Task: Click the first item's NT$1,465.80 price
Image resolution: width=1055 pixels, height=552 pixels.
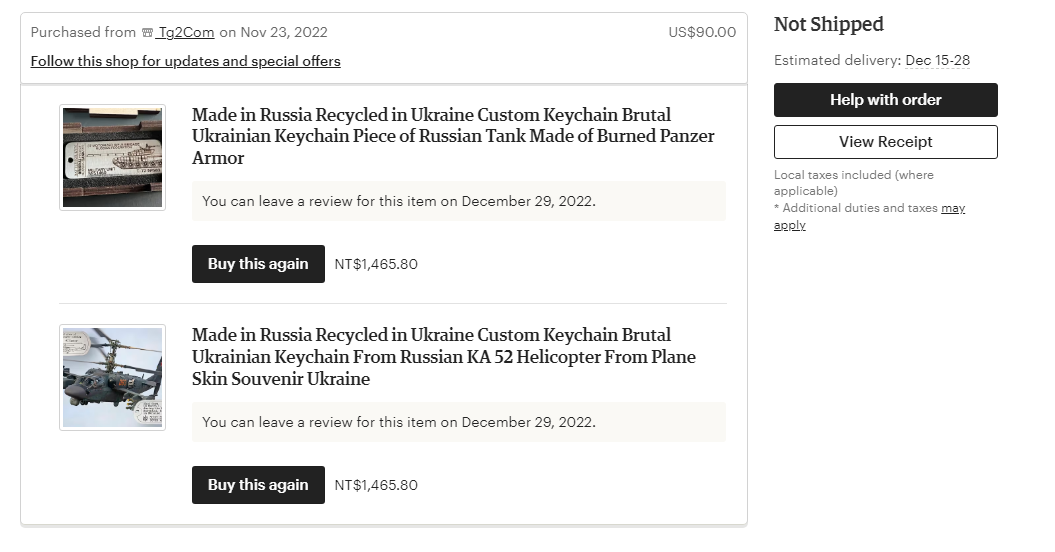Action: [x=376, y=264]
